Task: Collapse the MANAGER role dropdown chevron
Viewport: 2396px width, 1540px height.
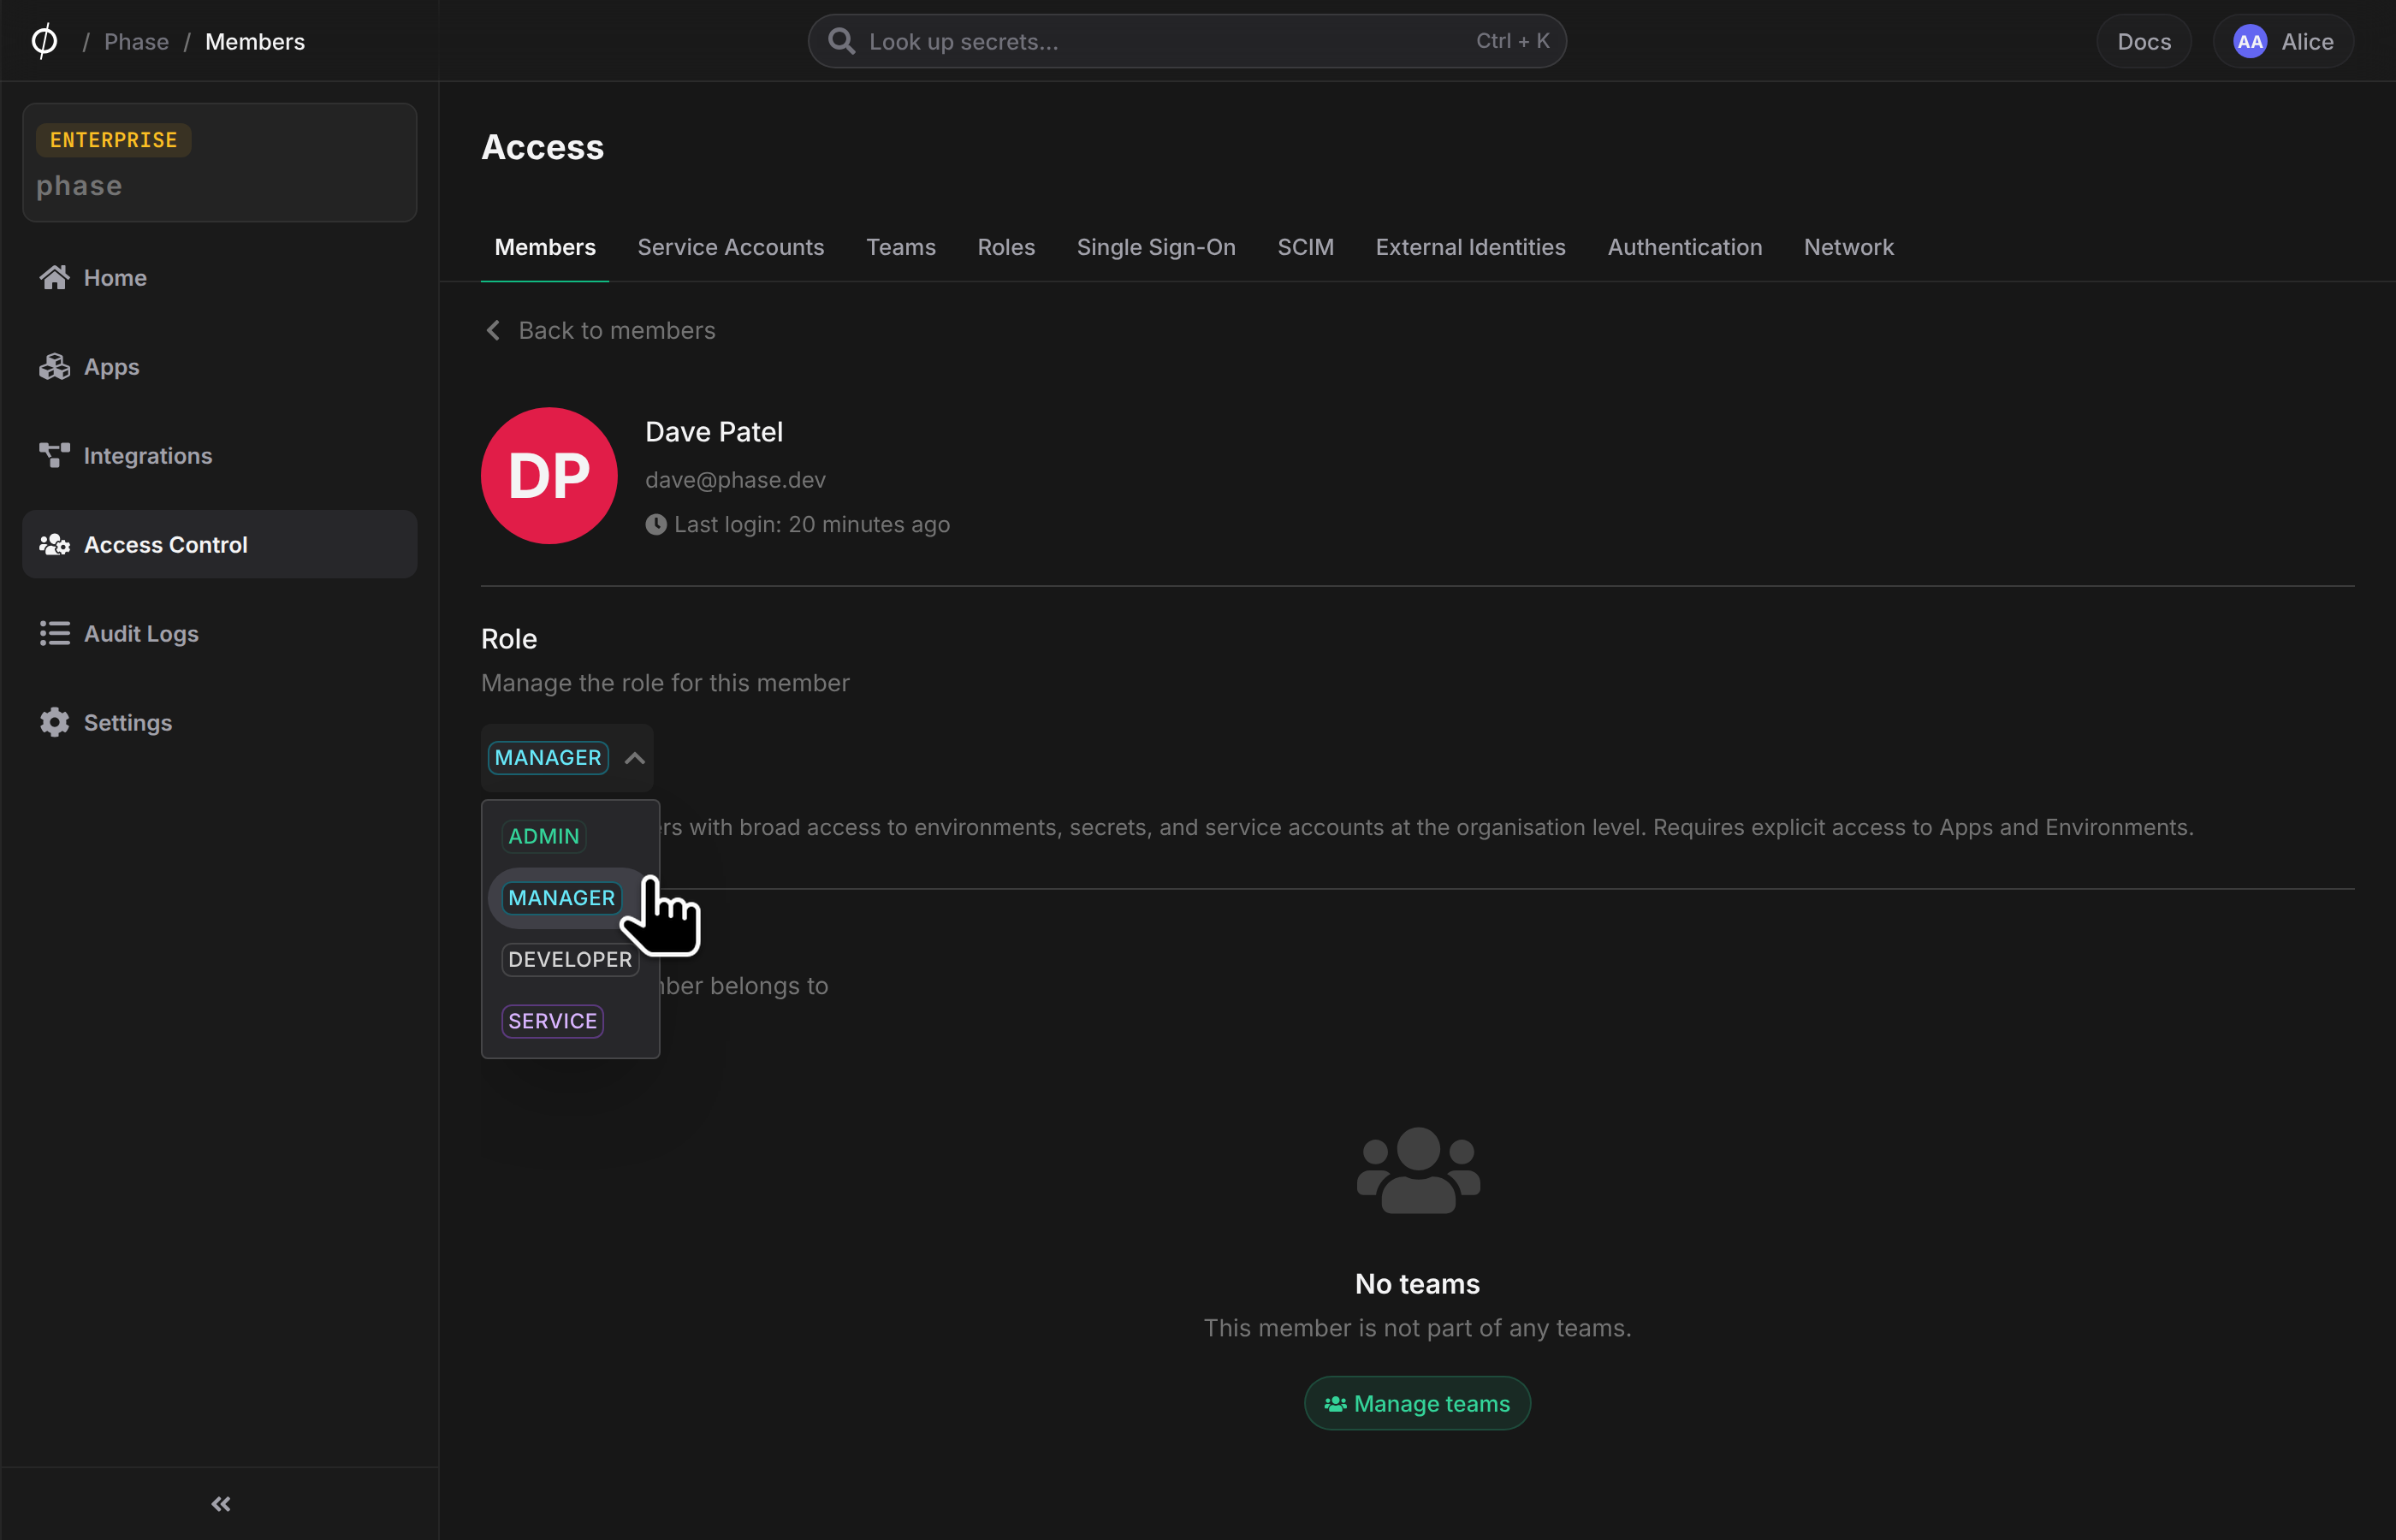Action: coord(634,758)
